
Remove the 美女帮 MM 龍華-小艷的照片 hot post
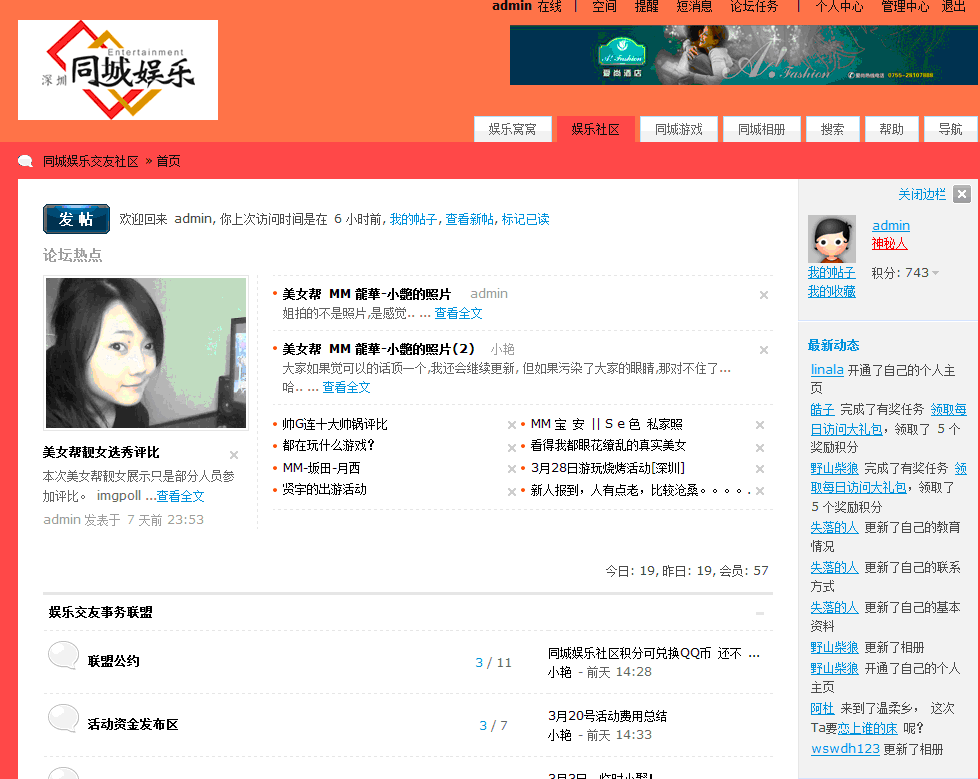(764, 295)
